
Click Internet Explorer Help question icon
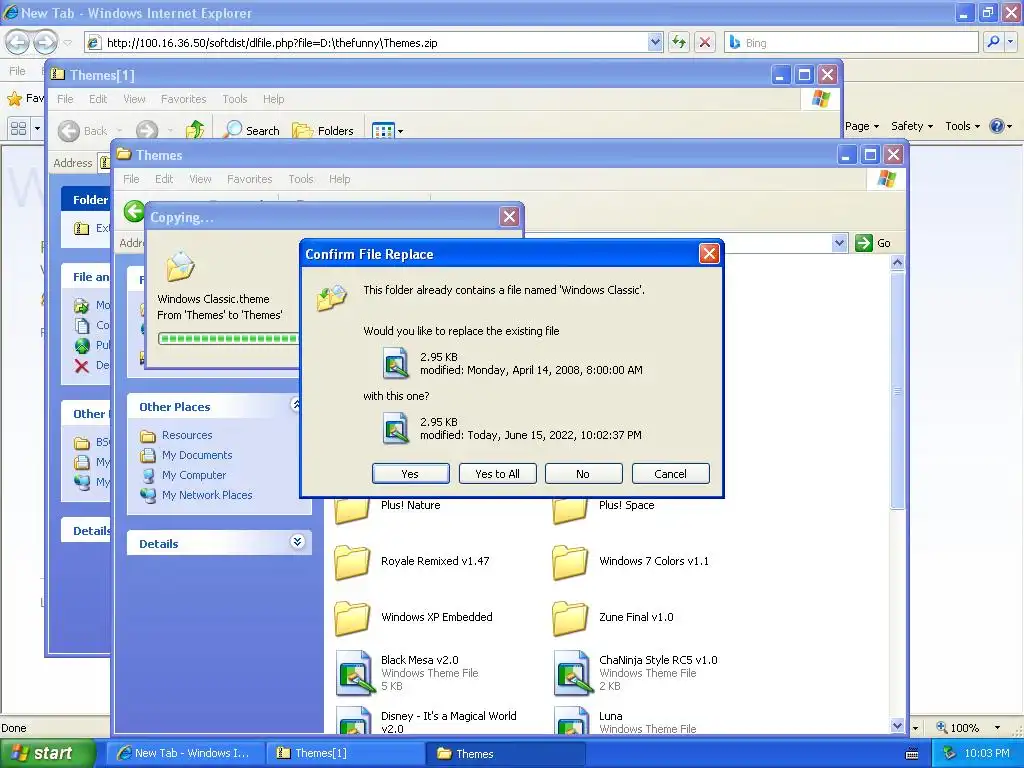[996, 126]
